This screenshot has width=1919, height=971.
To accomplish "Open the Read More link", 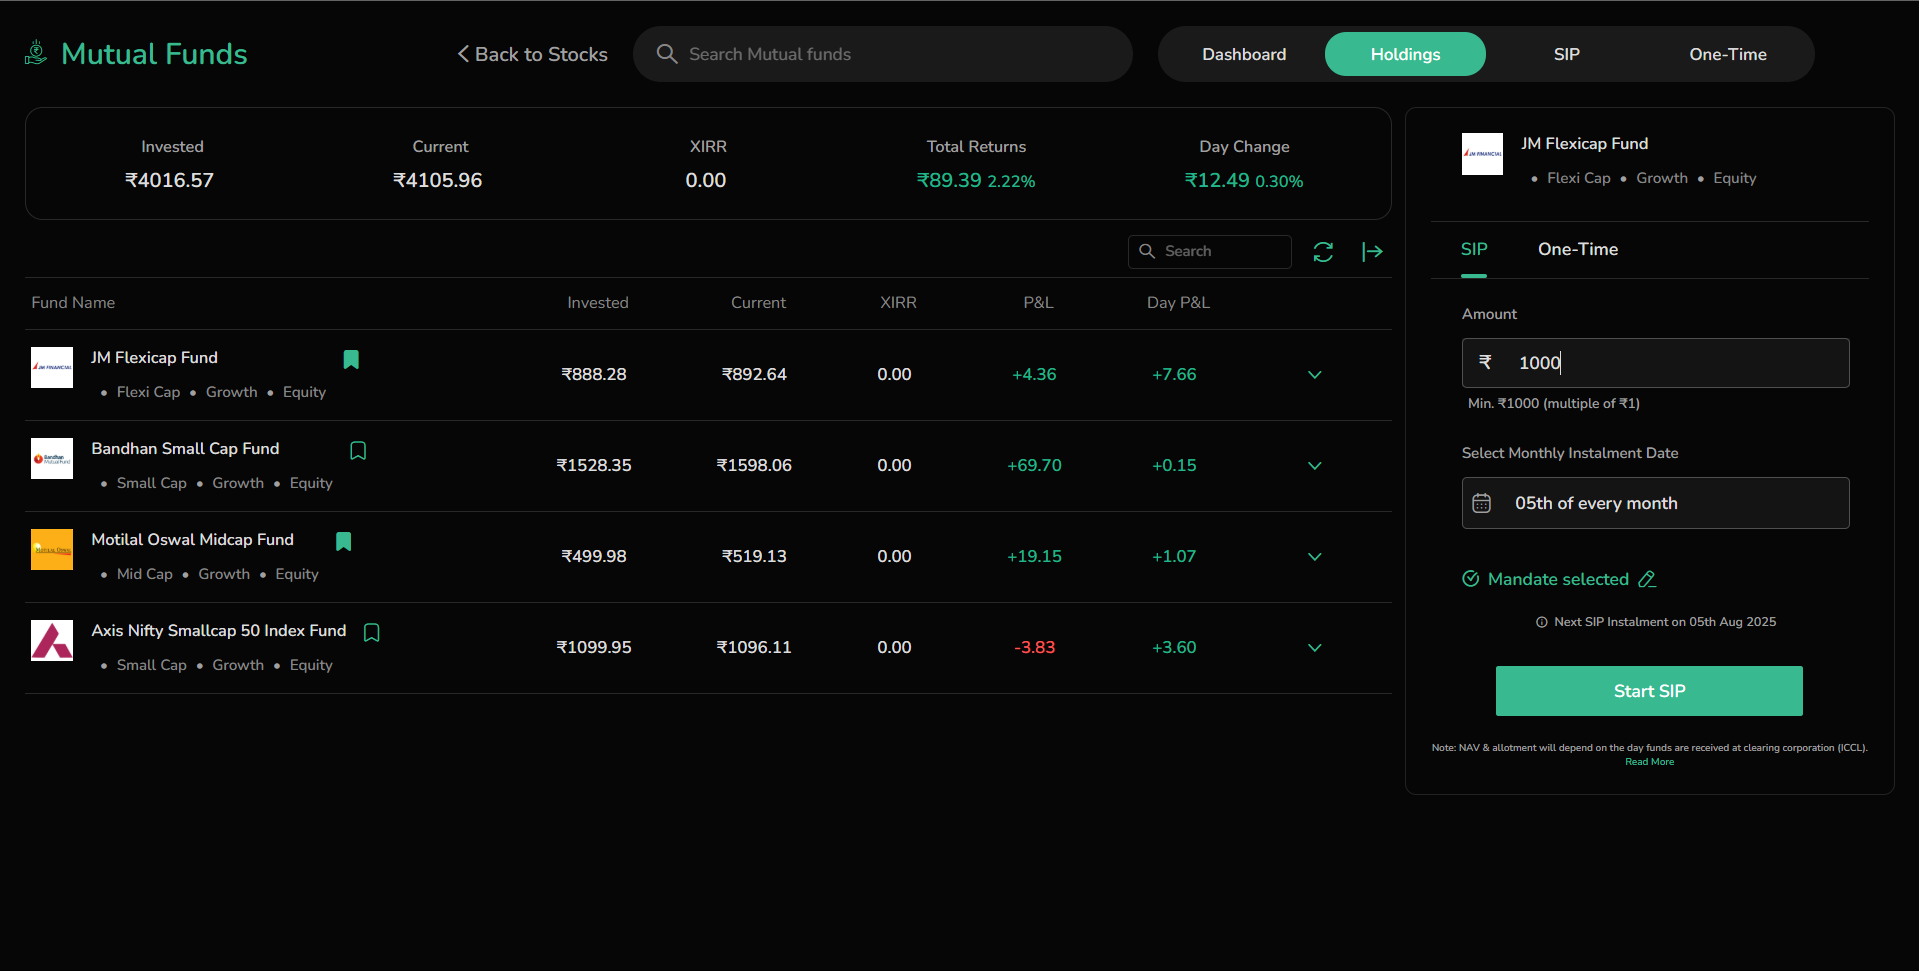I will pyautogui.click(x=1649, y=762).
